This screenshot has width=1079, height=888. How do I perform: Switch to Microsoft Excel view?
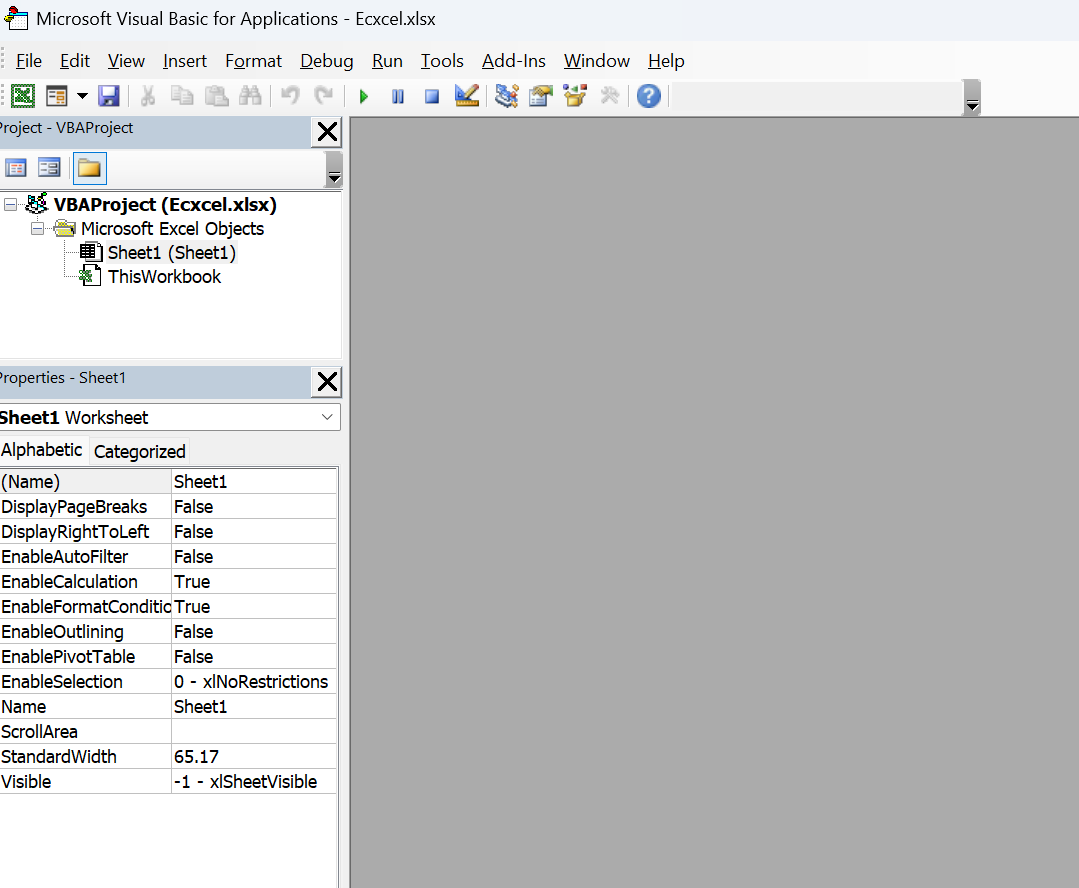pyautogui.click(x=23, y=95)
